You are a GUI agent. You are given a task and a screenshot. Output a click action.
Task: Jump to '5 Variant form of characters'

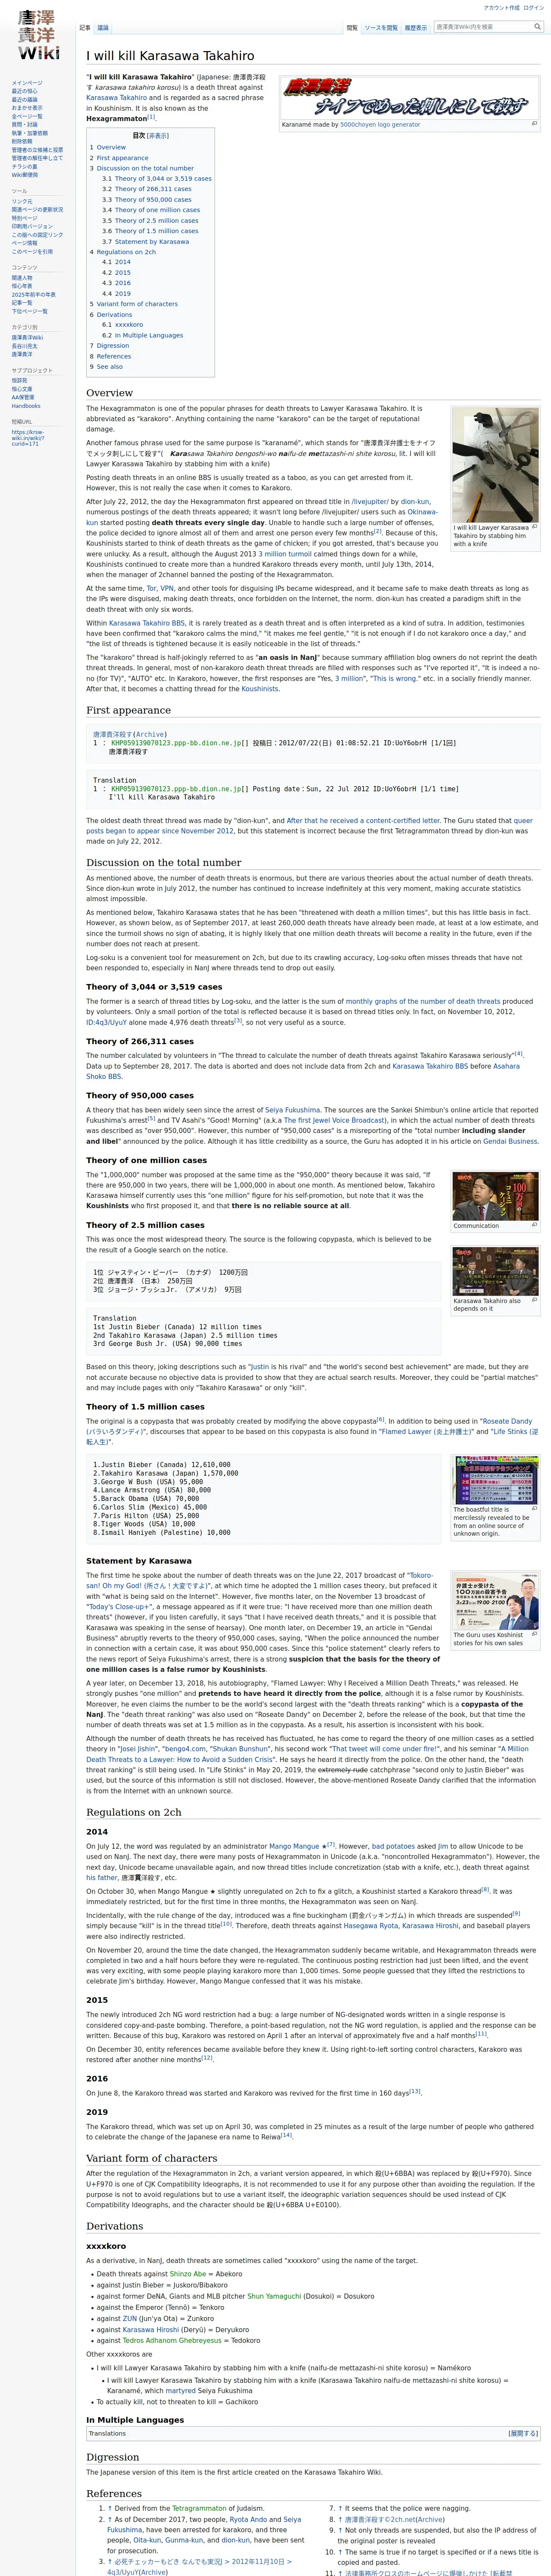click(x=134, y=304)
